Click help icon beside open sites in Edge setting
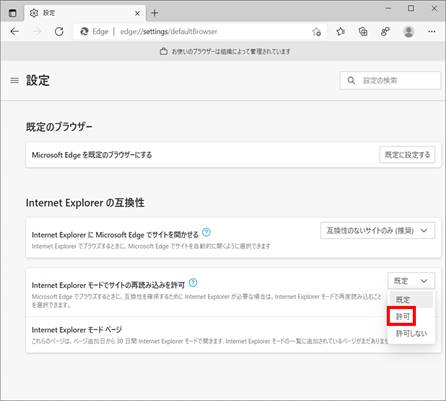Image resolution: width=446 pixels, height=401 pixels. (206, 232)
